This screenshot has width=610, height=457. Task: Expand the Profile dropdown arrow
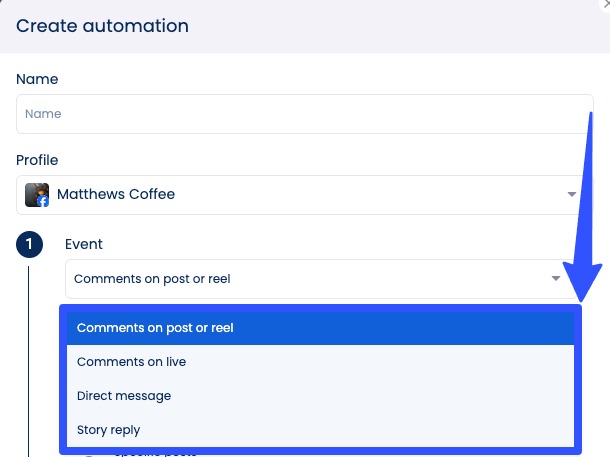(572, 194)
